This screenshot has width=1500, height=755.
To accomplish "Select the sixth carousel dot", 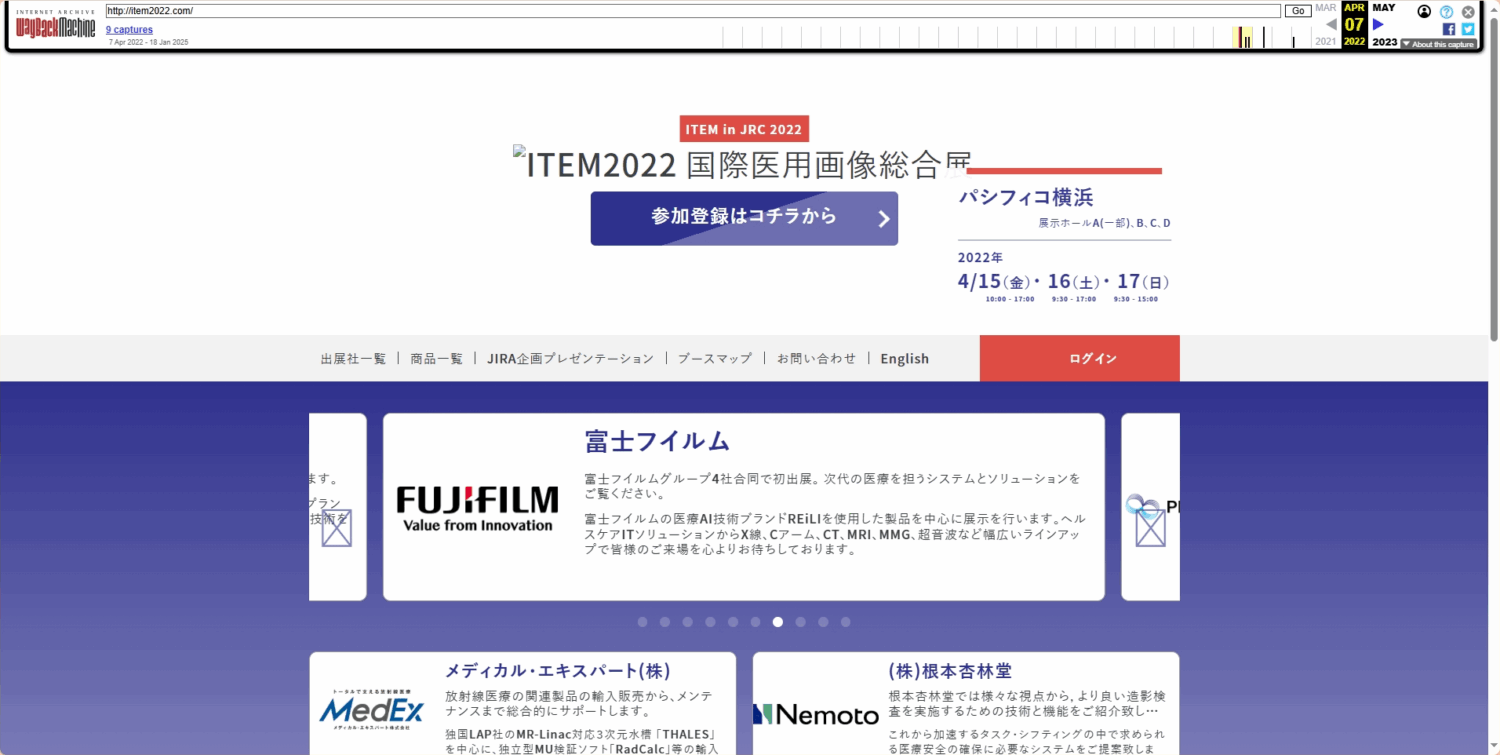I will (x=756, y=622).
